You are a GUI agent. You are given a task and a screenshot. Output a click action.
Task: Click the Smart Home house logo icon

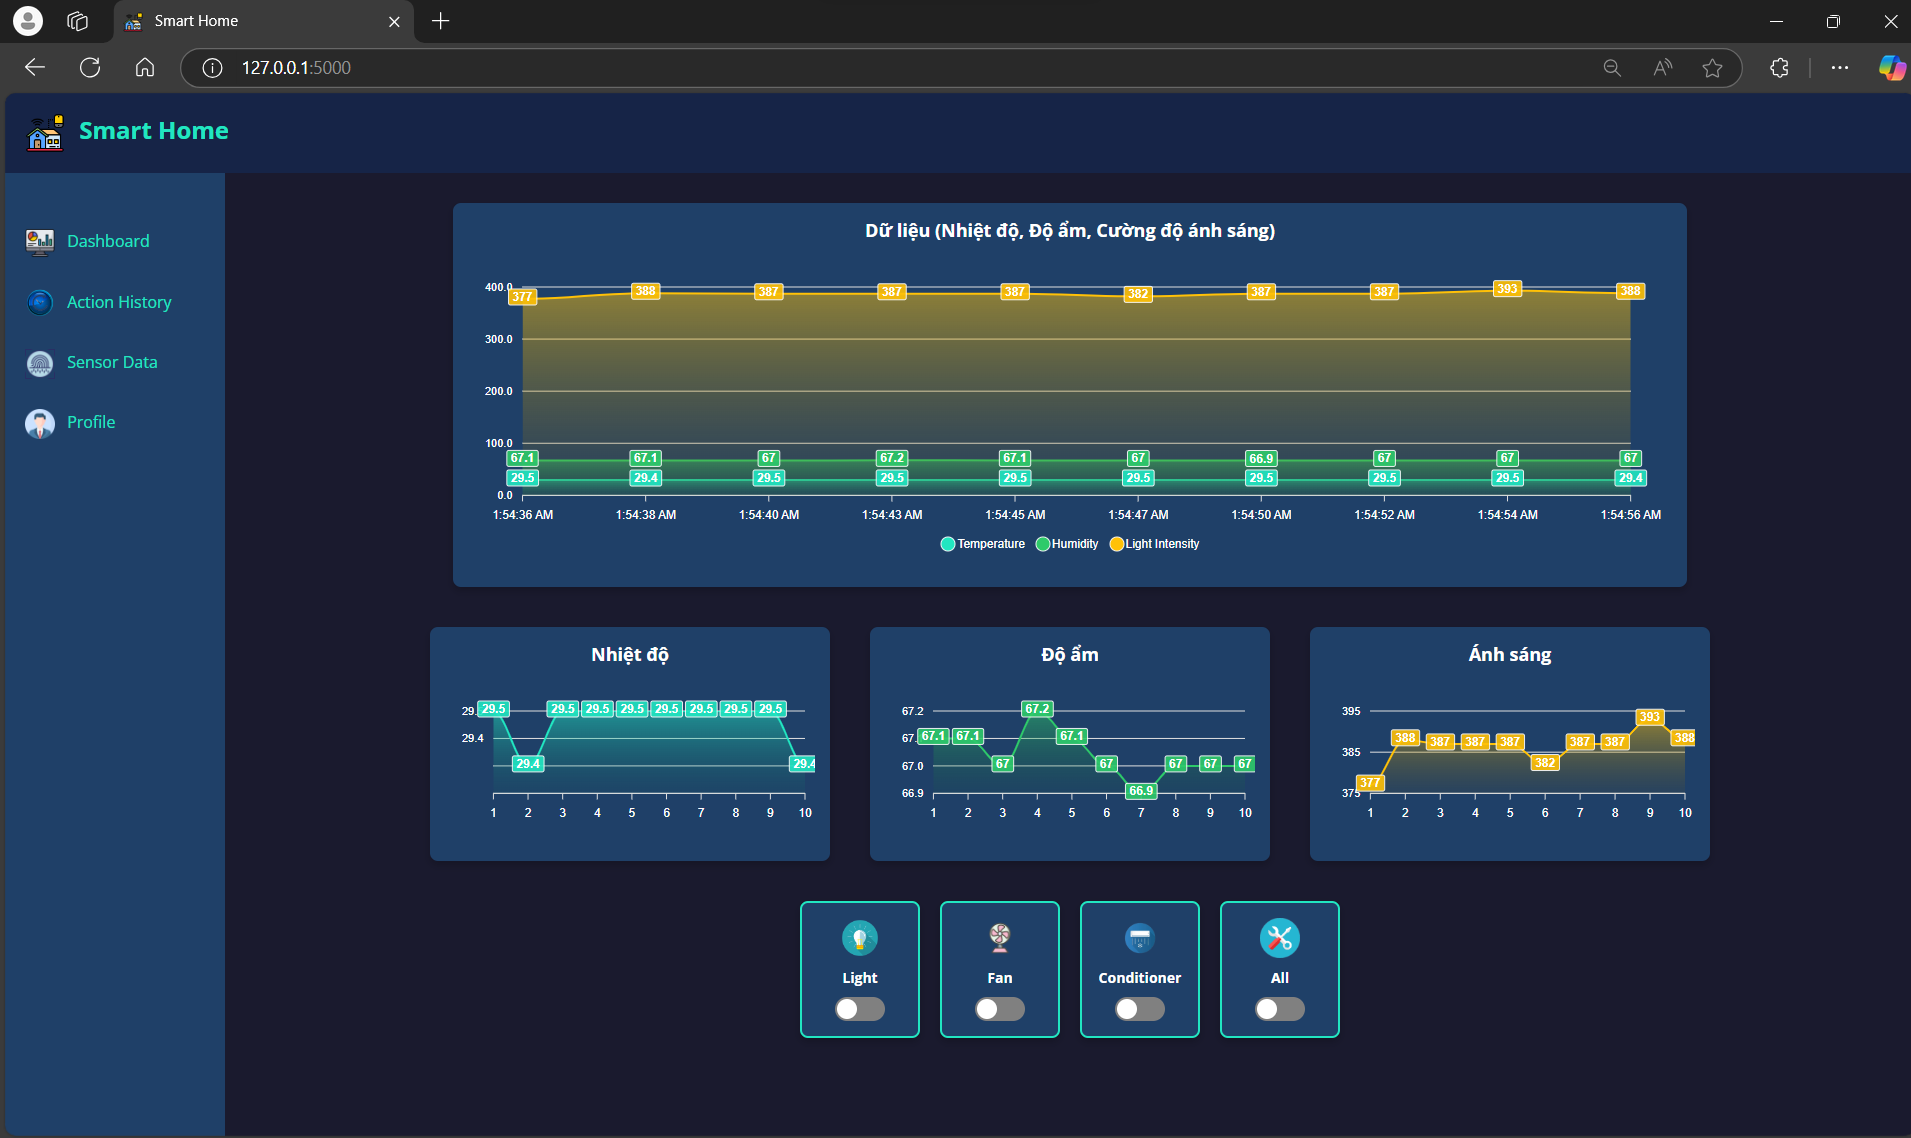[45, 132]
